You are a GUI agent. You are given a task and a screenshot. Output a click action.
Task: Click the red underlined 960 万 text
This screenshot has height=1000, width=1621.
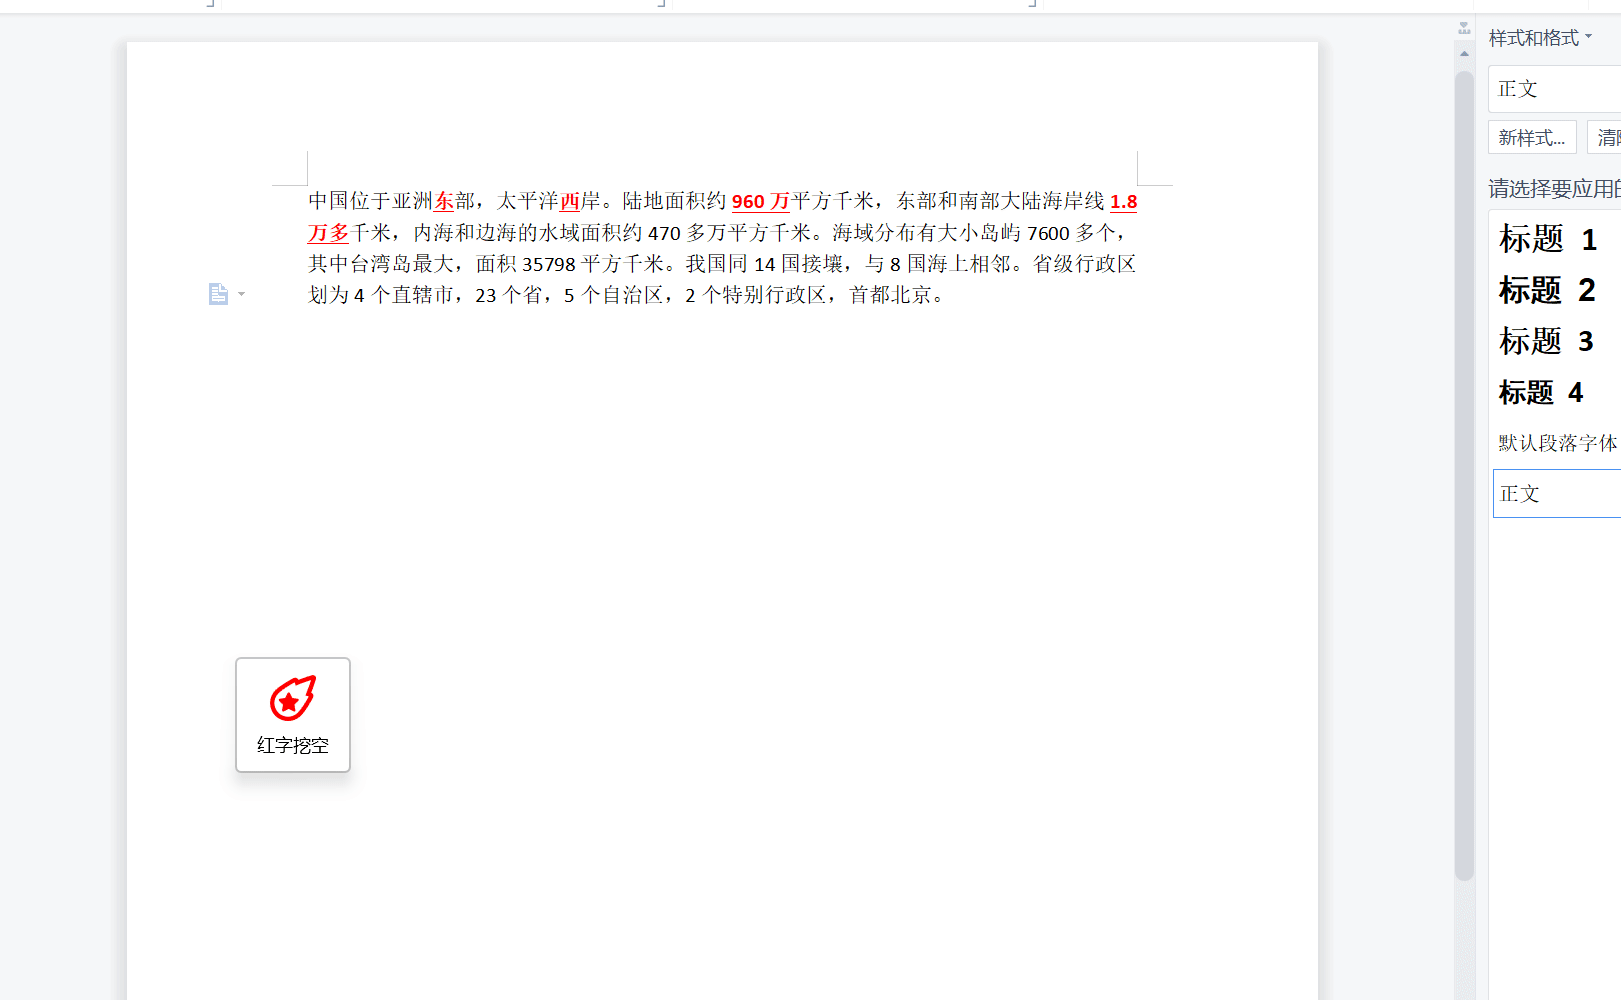pos(760,201)
